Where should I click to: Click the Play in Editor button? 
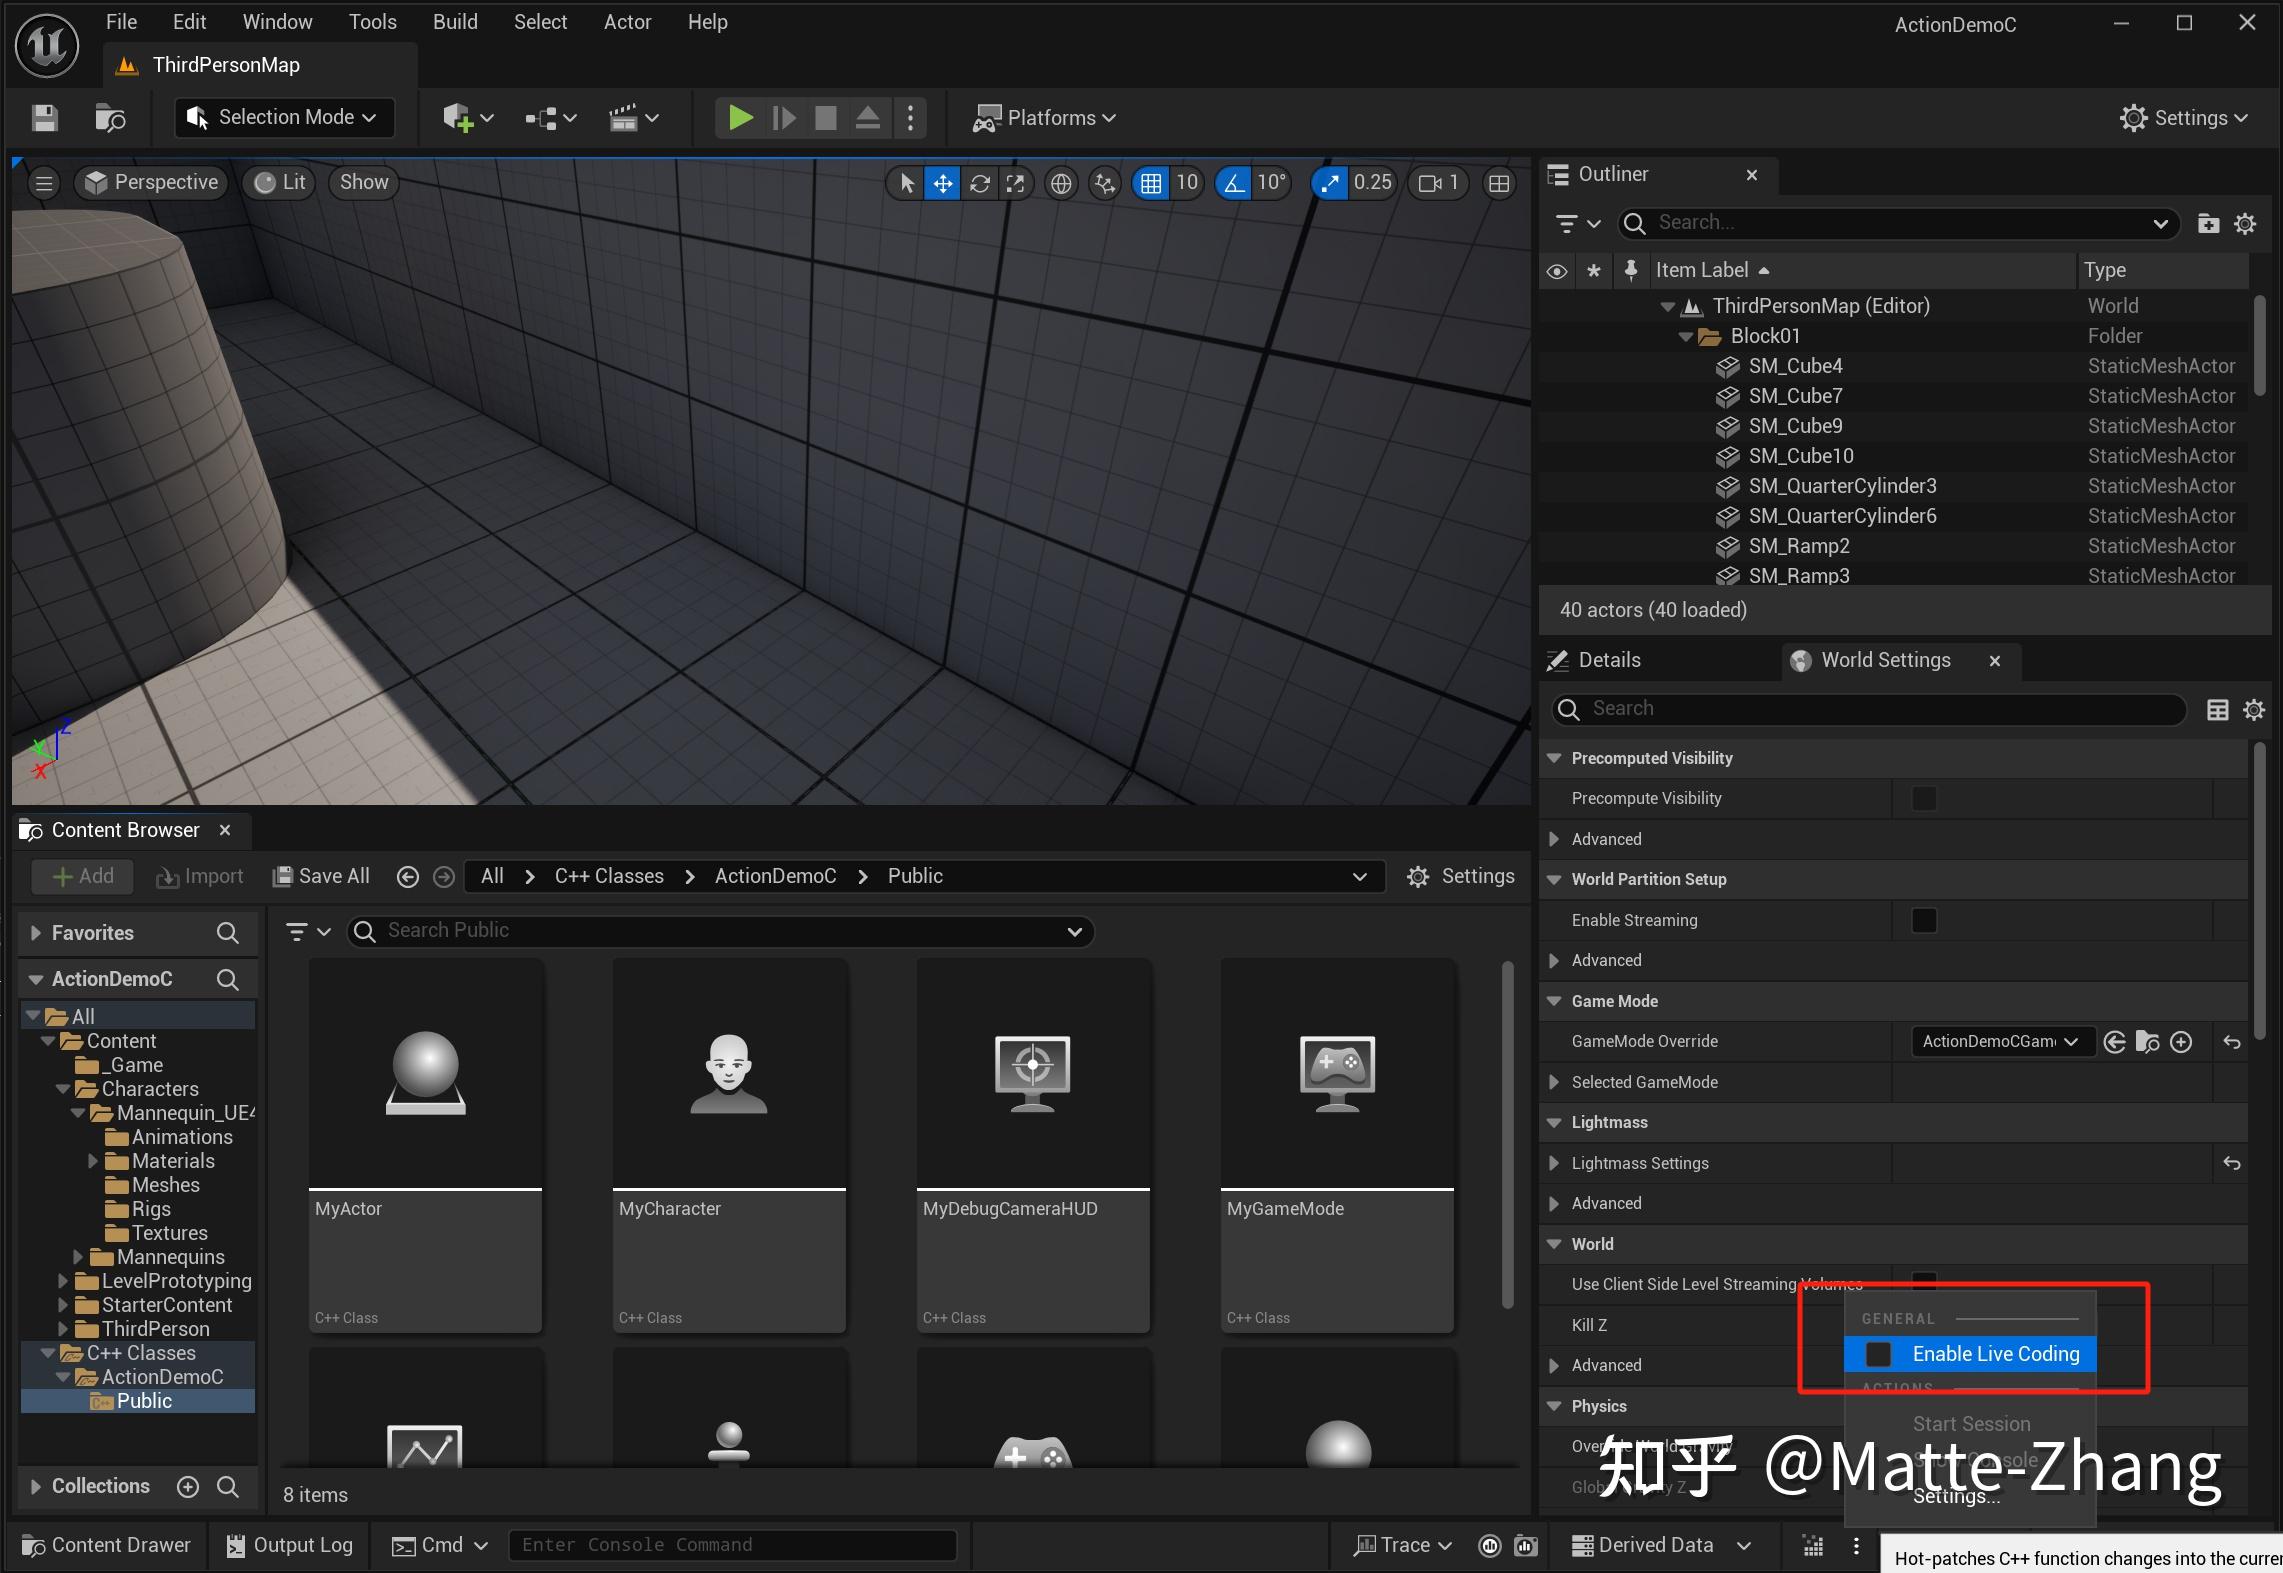739,118
